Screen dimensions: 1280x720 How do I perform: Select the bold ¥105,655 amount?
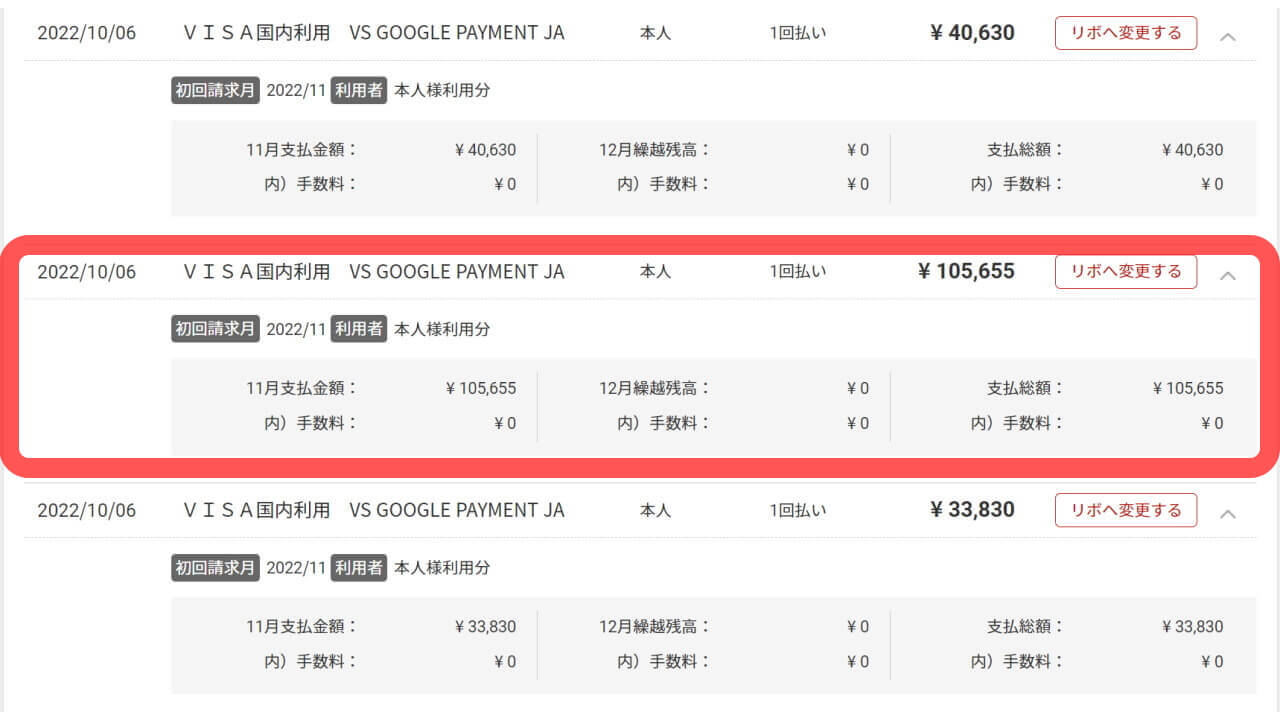click(x=966, y=271)
